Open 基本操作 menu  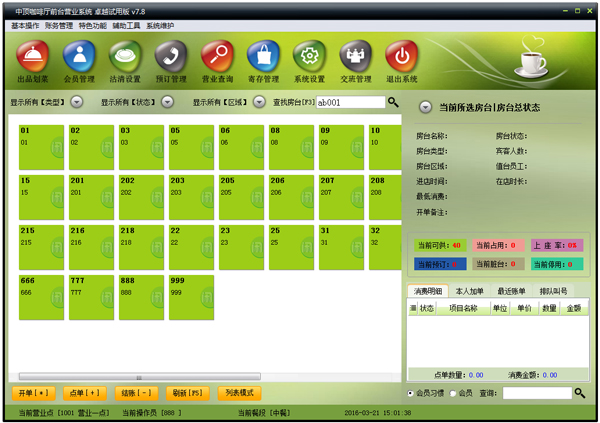tap(25, 26)
